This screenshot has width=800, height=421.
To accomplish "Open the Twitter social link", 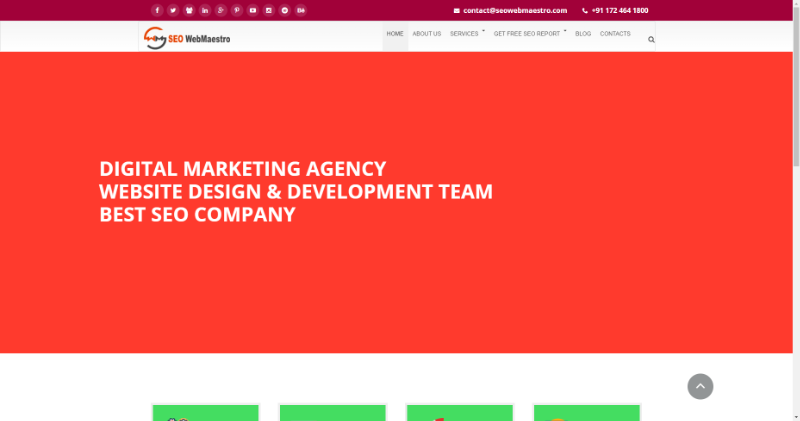I will pyautogui.click(x=173, y=10).
